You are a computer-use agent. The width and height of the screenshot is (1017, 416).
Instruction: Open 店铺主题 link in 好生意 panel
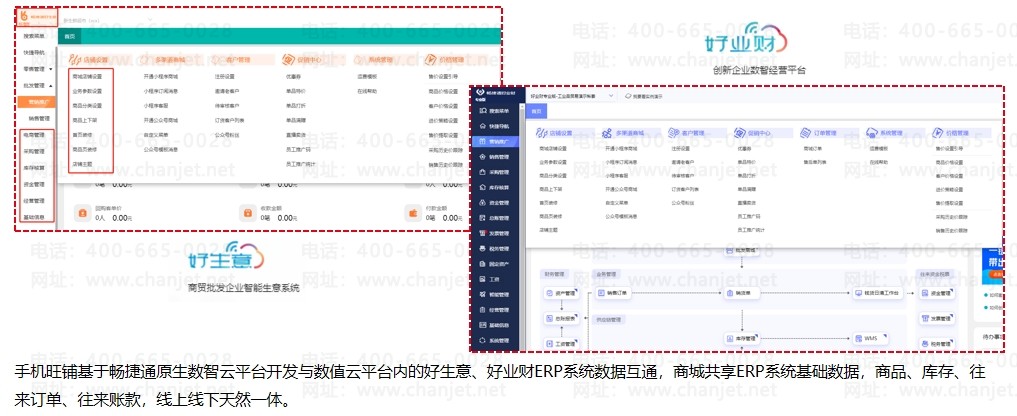click(82, 163)
